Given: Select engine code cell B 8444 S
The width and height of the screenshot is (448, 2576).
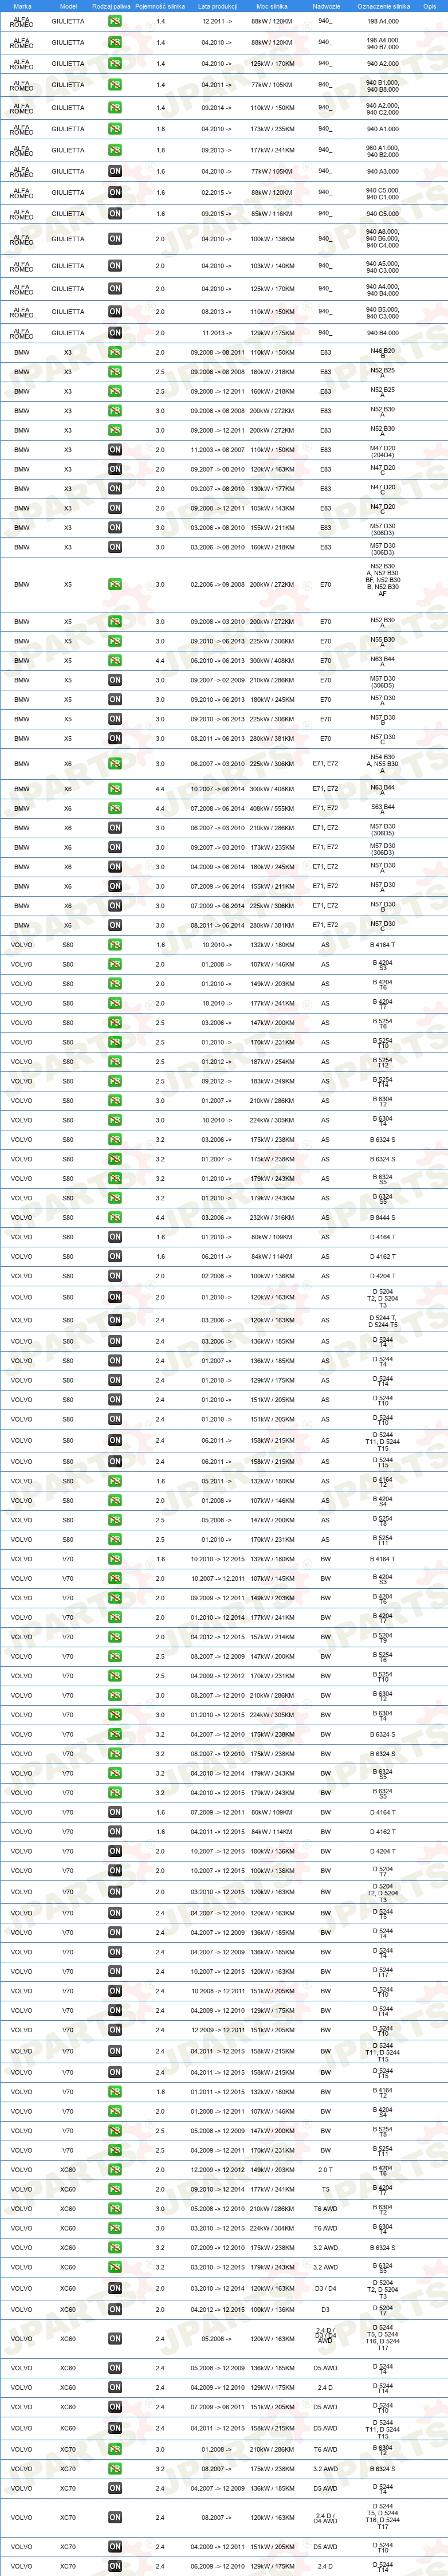Looking at the screenshot, I should pyautogui.click(x=383, y=1217).
